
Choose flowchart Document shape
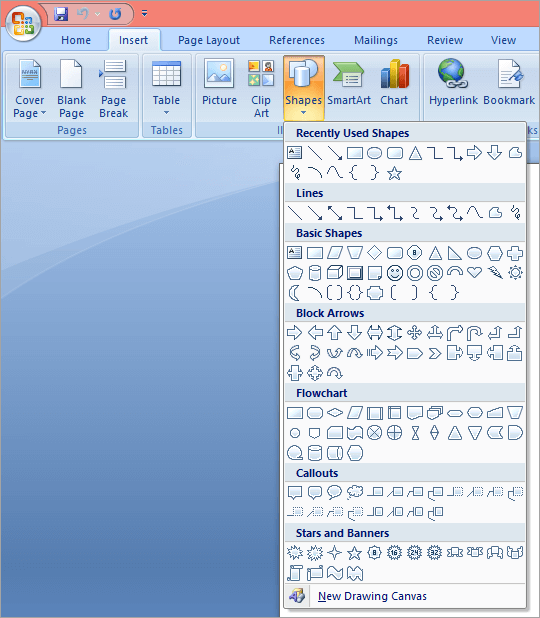[415, 413]
